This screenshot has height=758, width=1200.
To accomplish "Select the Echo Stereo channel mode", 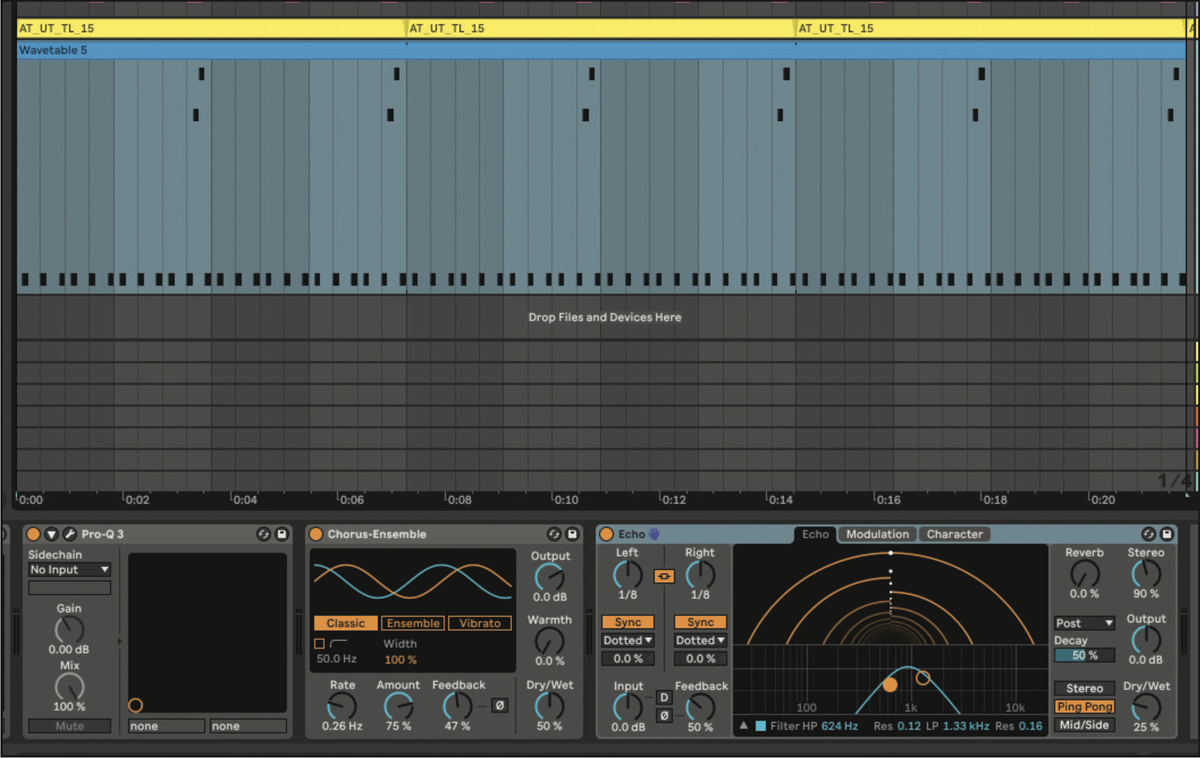I will (x=1084, y=688).
